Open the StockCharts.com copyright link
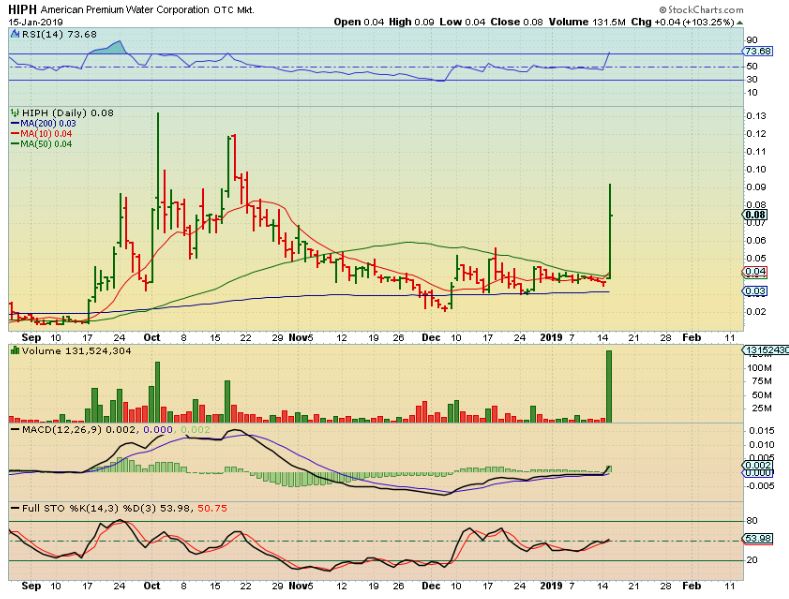Viewport: 789px width, 599px height. point(701,10)
